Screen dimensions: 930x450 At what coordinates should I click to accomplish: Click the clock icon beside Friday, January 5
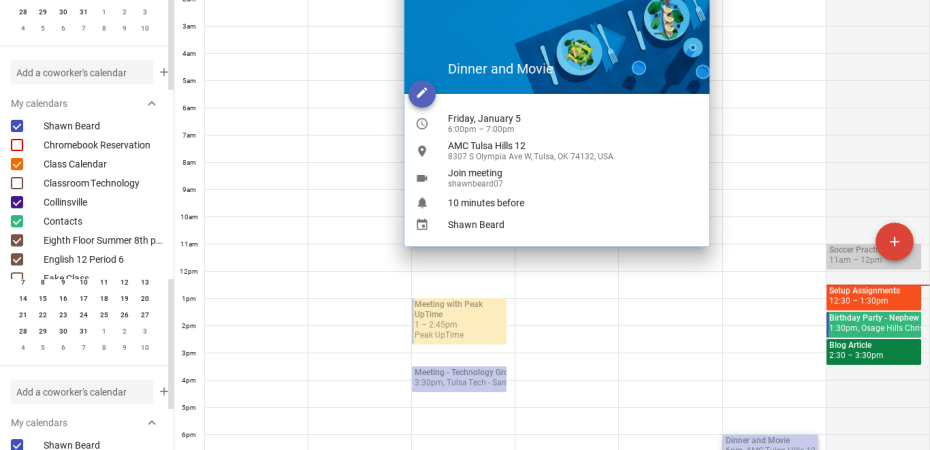point(422,124)
